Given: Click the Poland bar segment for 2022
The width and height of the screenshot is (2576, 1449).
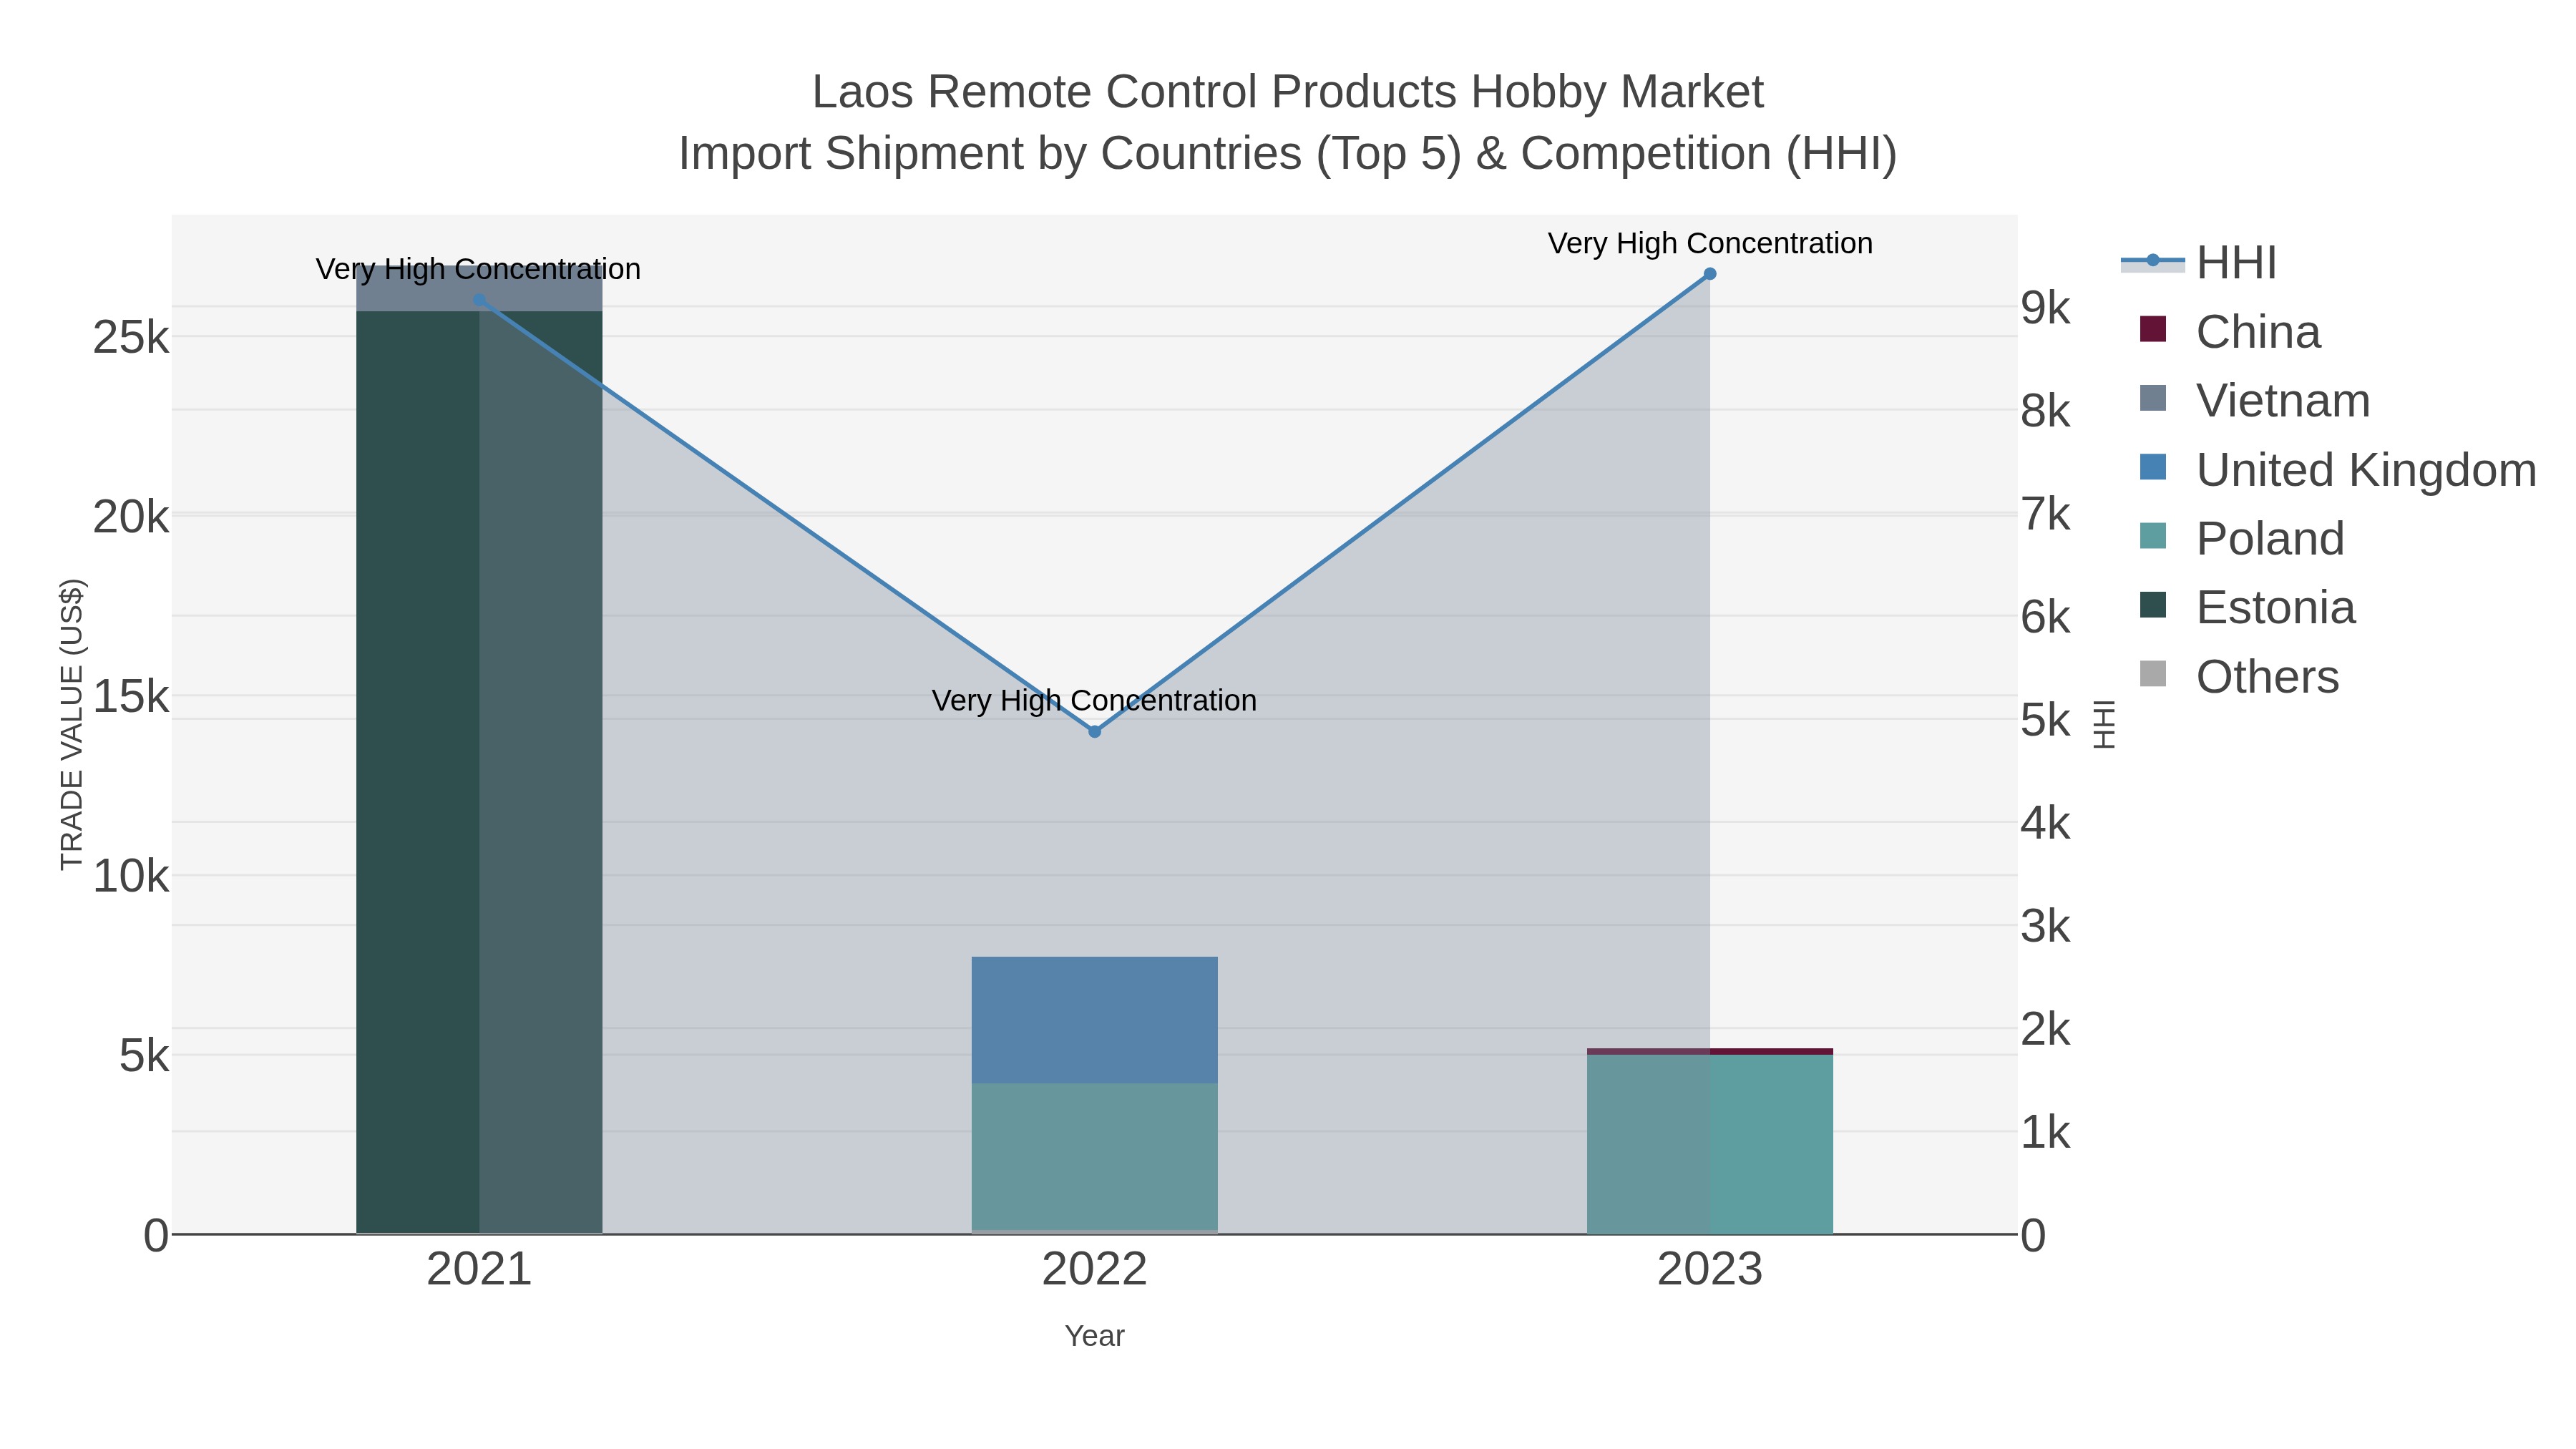Looking at the screenshot, I should pos(1094,1156).
